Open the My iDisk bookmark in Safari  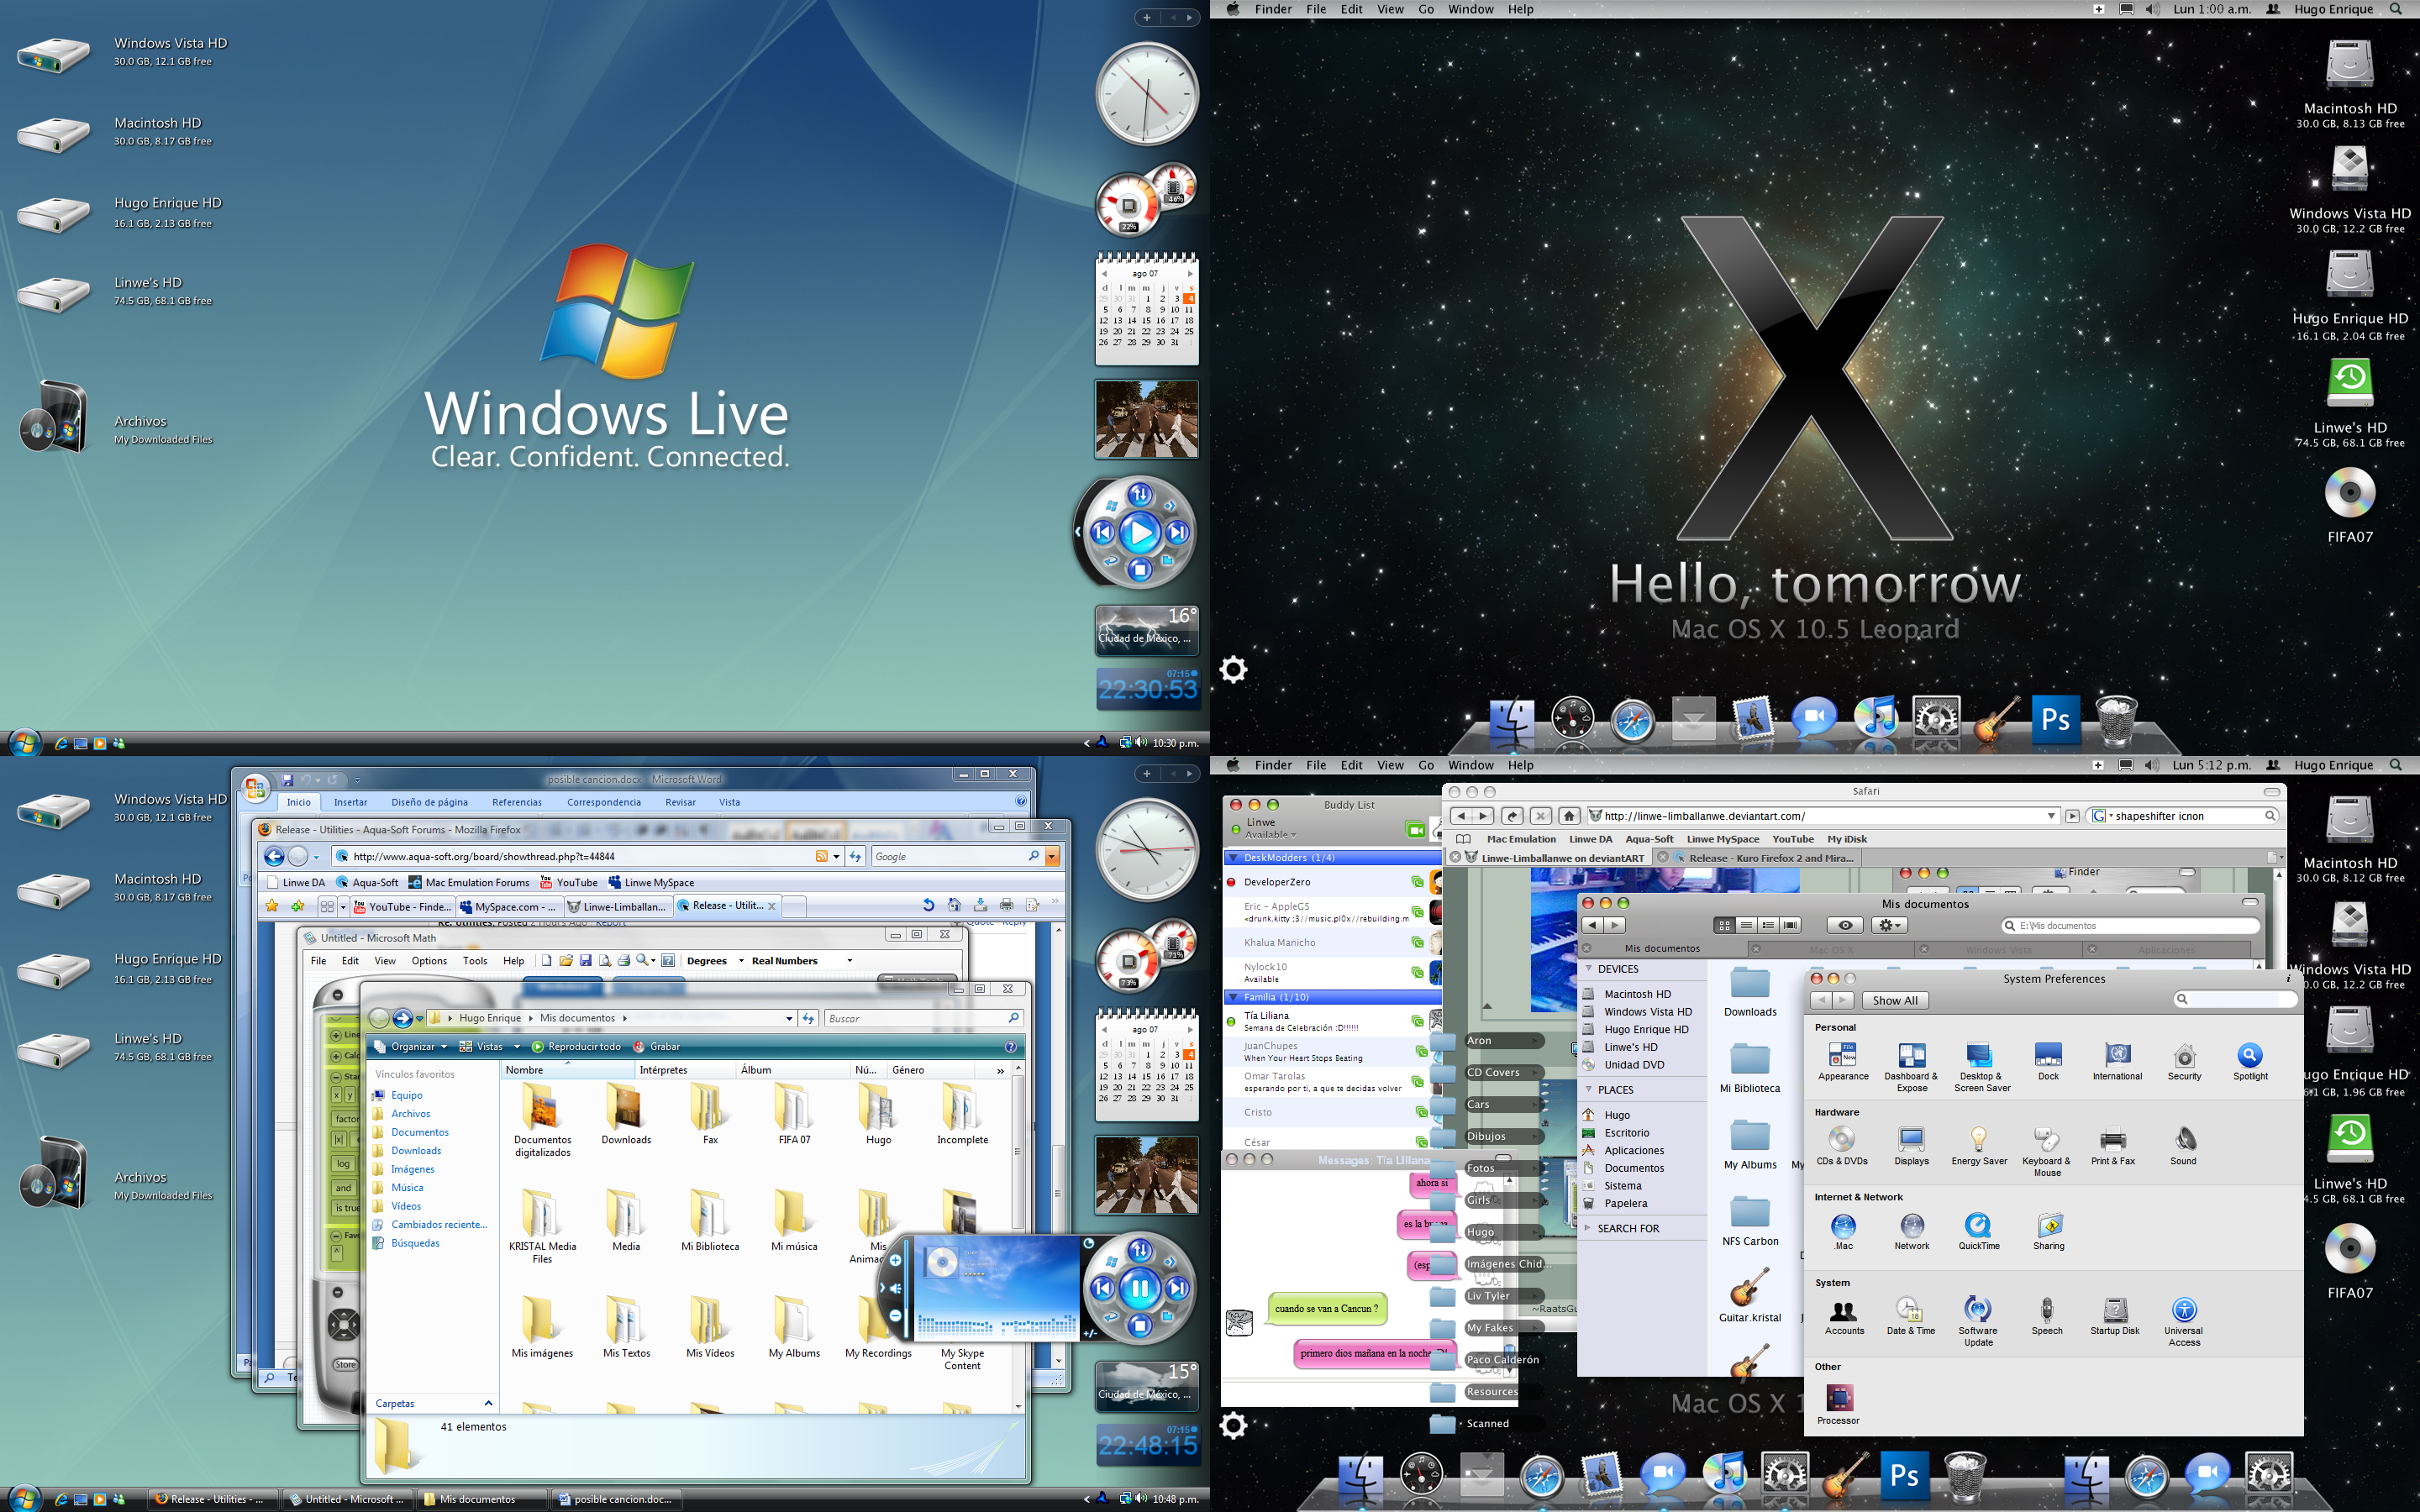coord(1847,839)
